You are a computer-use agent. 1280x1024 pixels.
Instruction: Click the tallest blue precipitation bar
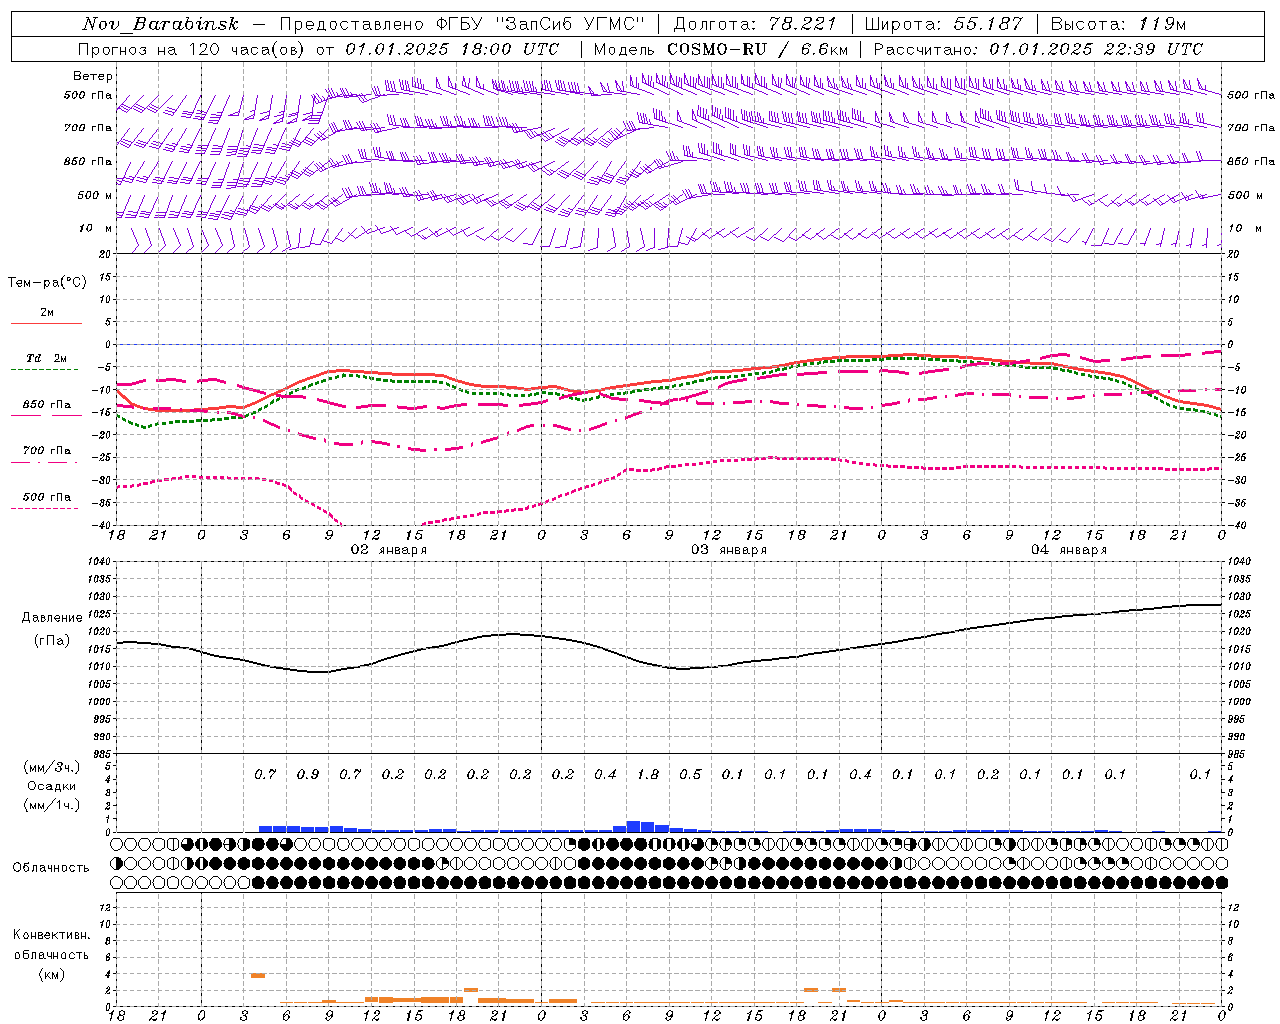[x=634, y=826]
